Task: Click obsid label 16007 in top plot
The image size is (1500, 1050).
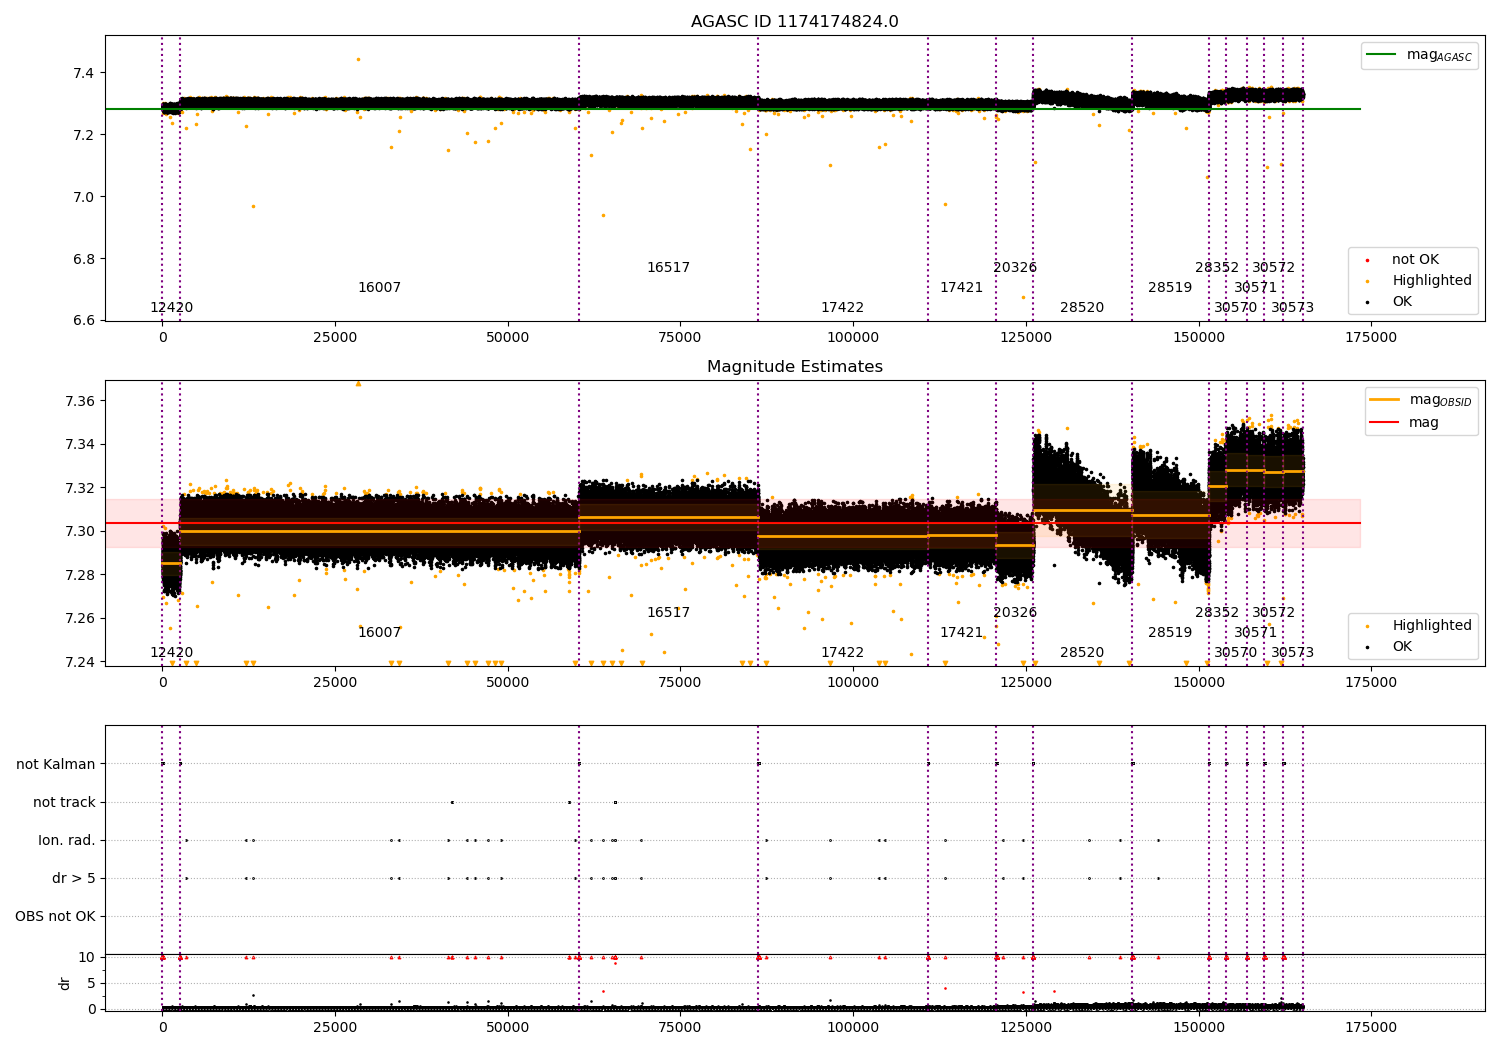Action: click(x=379, y=288)
